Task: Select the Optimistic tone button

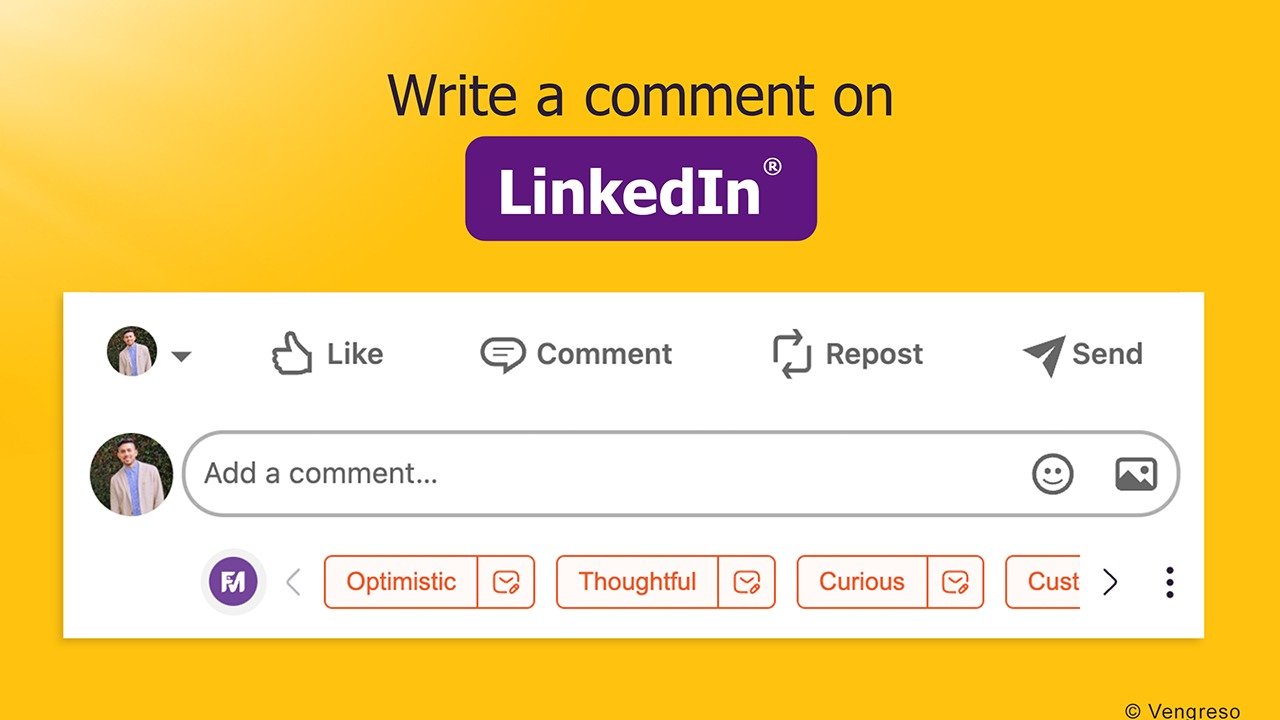Action: click(x=401, y=582)
